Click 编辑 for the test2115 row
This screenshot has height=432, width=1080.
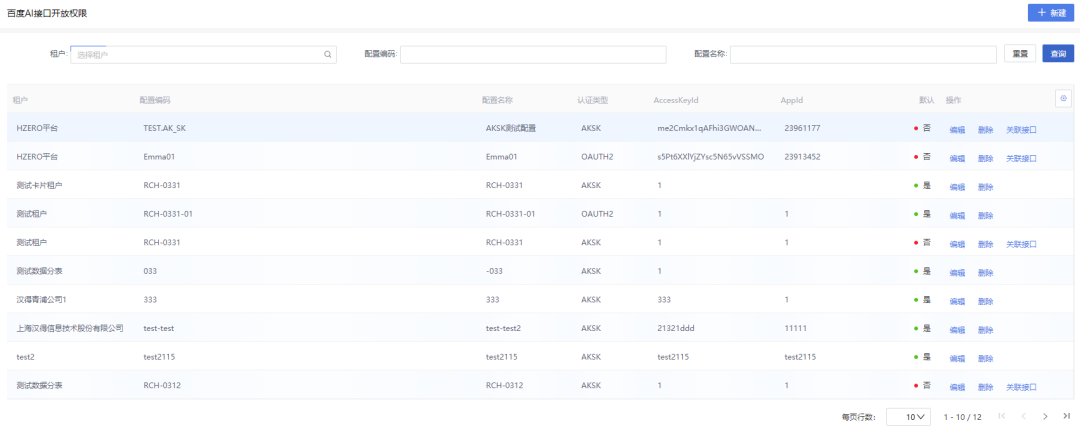point(957,358)
